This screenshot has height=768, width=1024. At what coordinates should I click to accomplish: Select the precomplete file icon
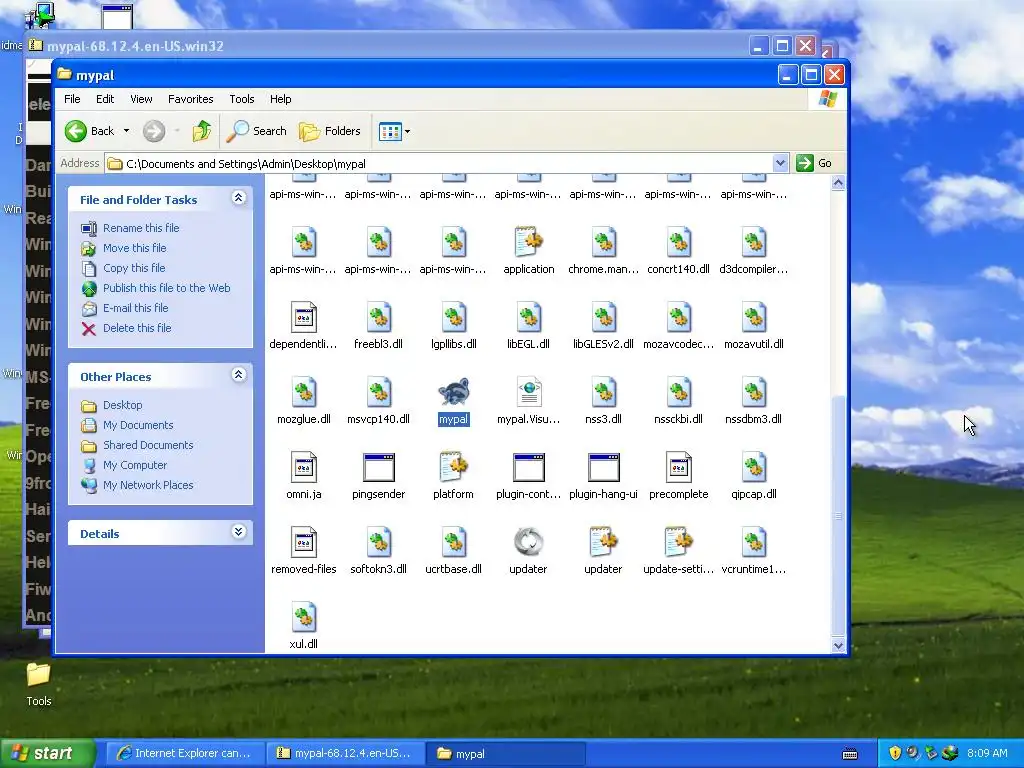679,467
